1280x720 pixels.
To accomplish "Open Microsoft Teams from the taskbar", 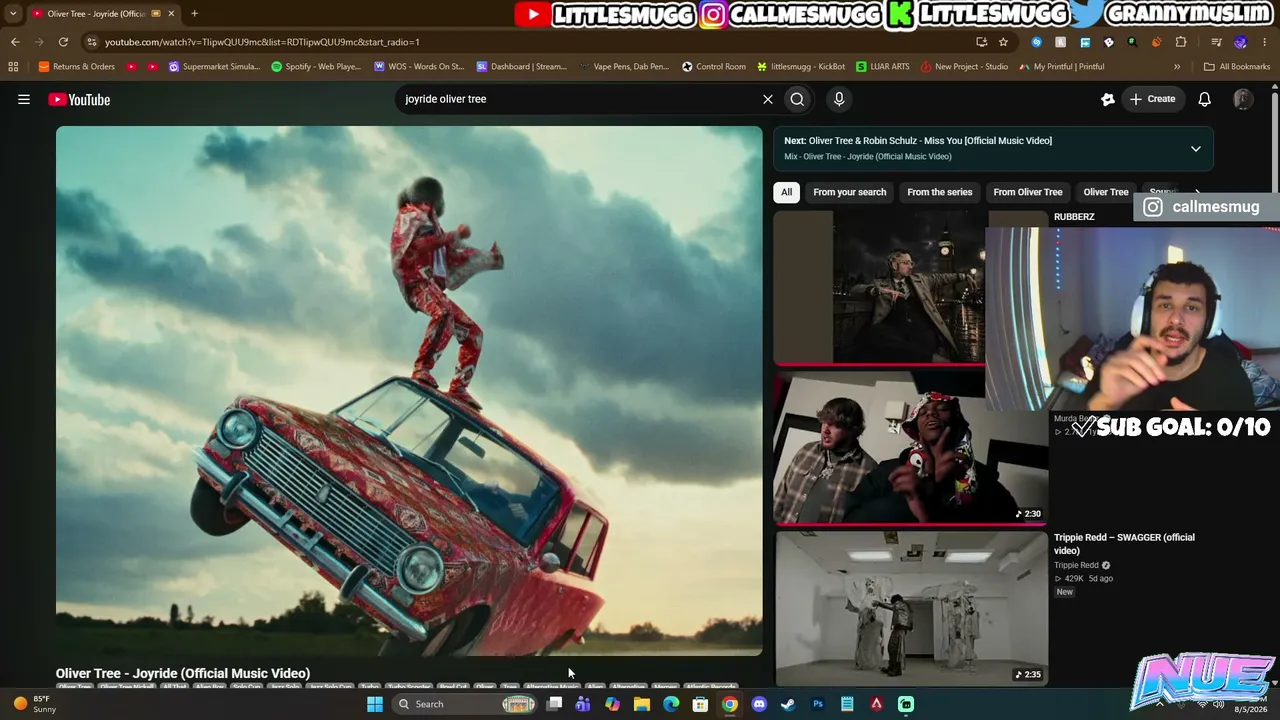I will [583, 704].
